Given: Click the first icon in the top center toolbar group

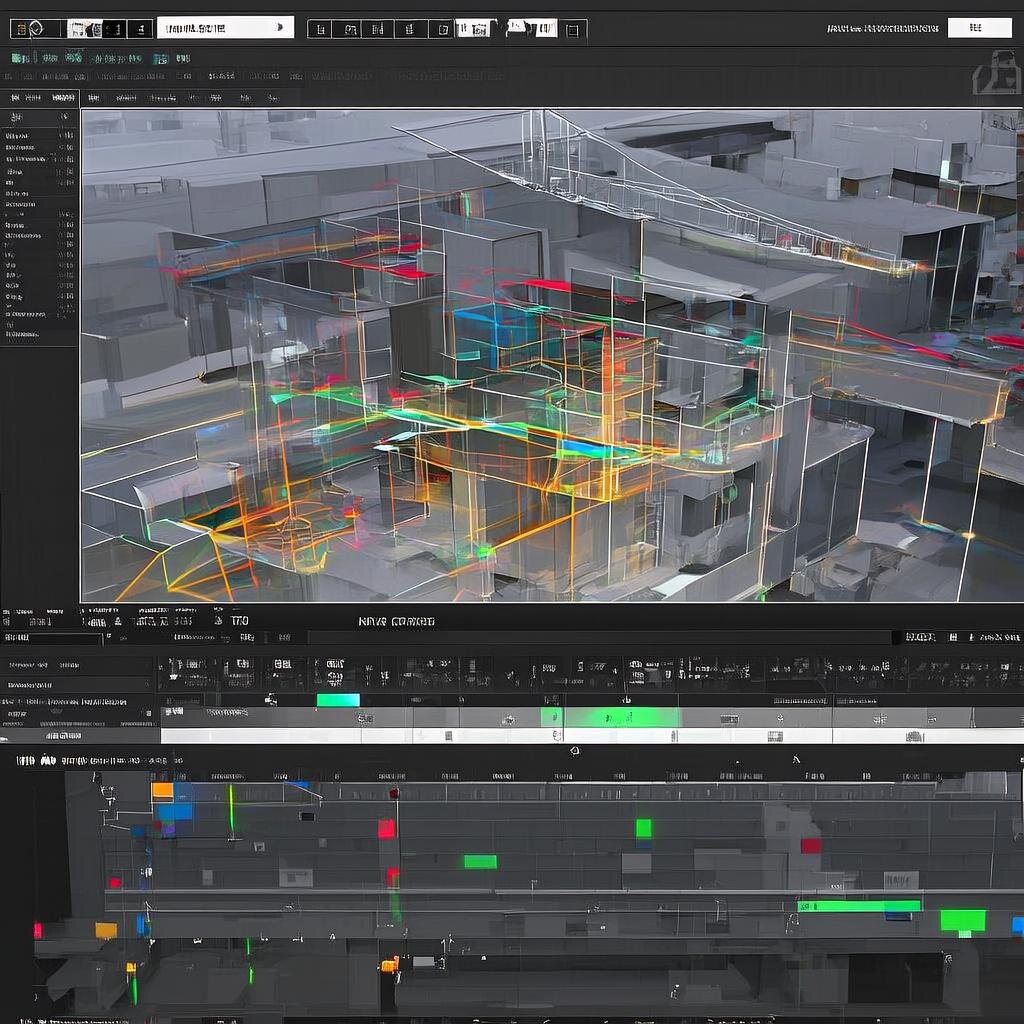Looking at the screenshot, I should coord(321,29).
